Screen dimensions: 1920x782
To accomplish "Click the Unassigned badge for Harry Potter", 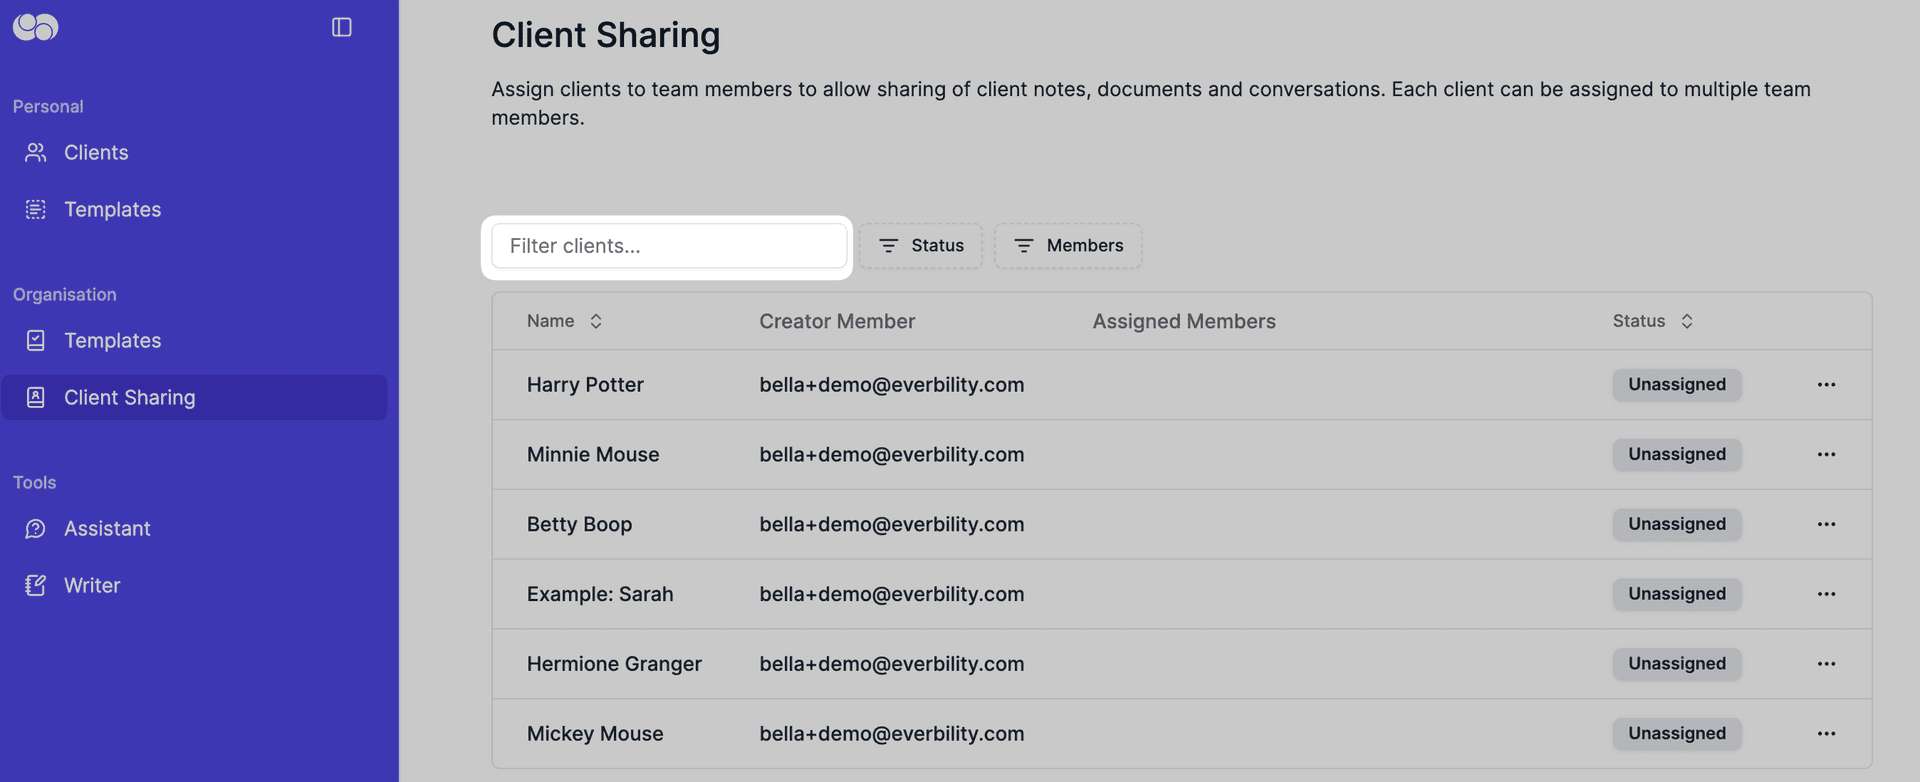I will pyautogui.click(x=1677, y=385).
